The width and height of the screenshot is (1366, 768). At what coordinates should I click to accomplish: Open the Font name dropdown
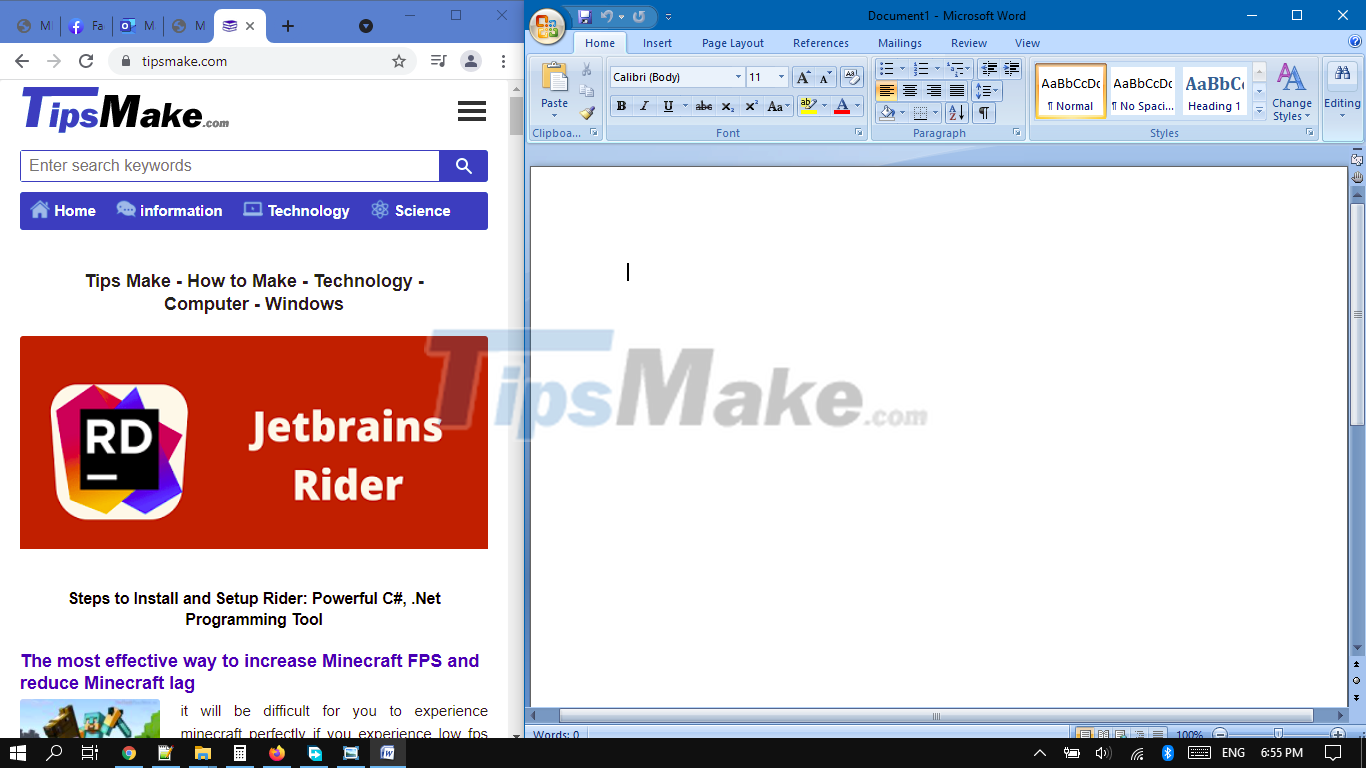739,76
